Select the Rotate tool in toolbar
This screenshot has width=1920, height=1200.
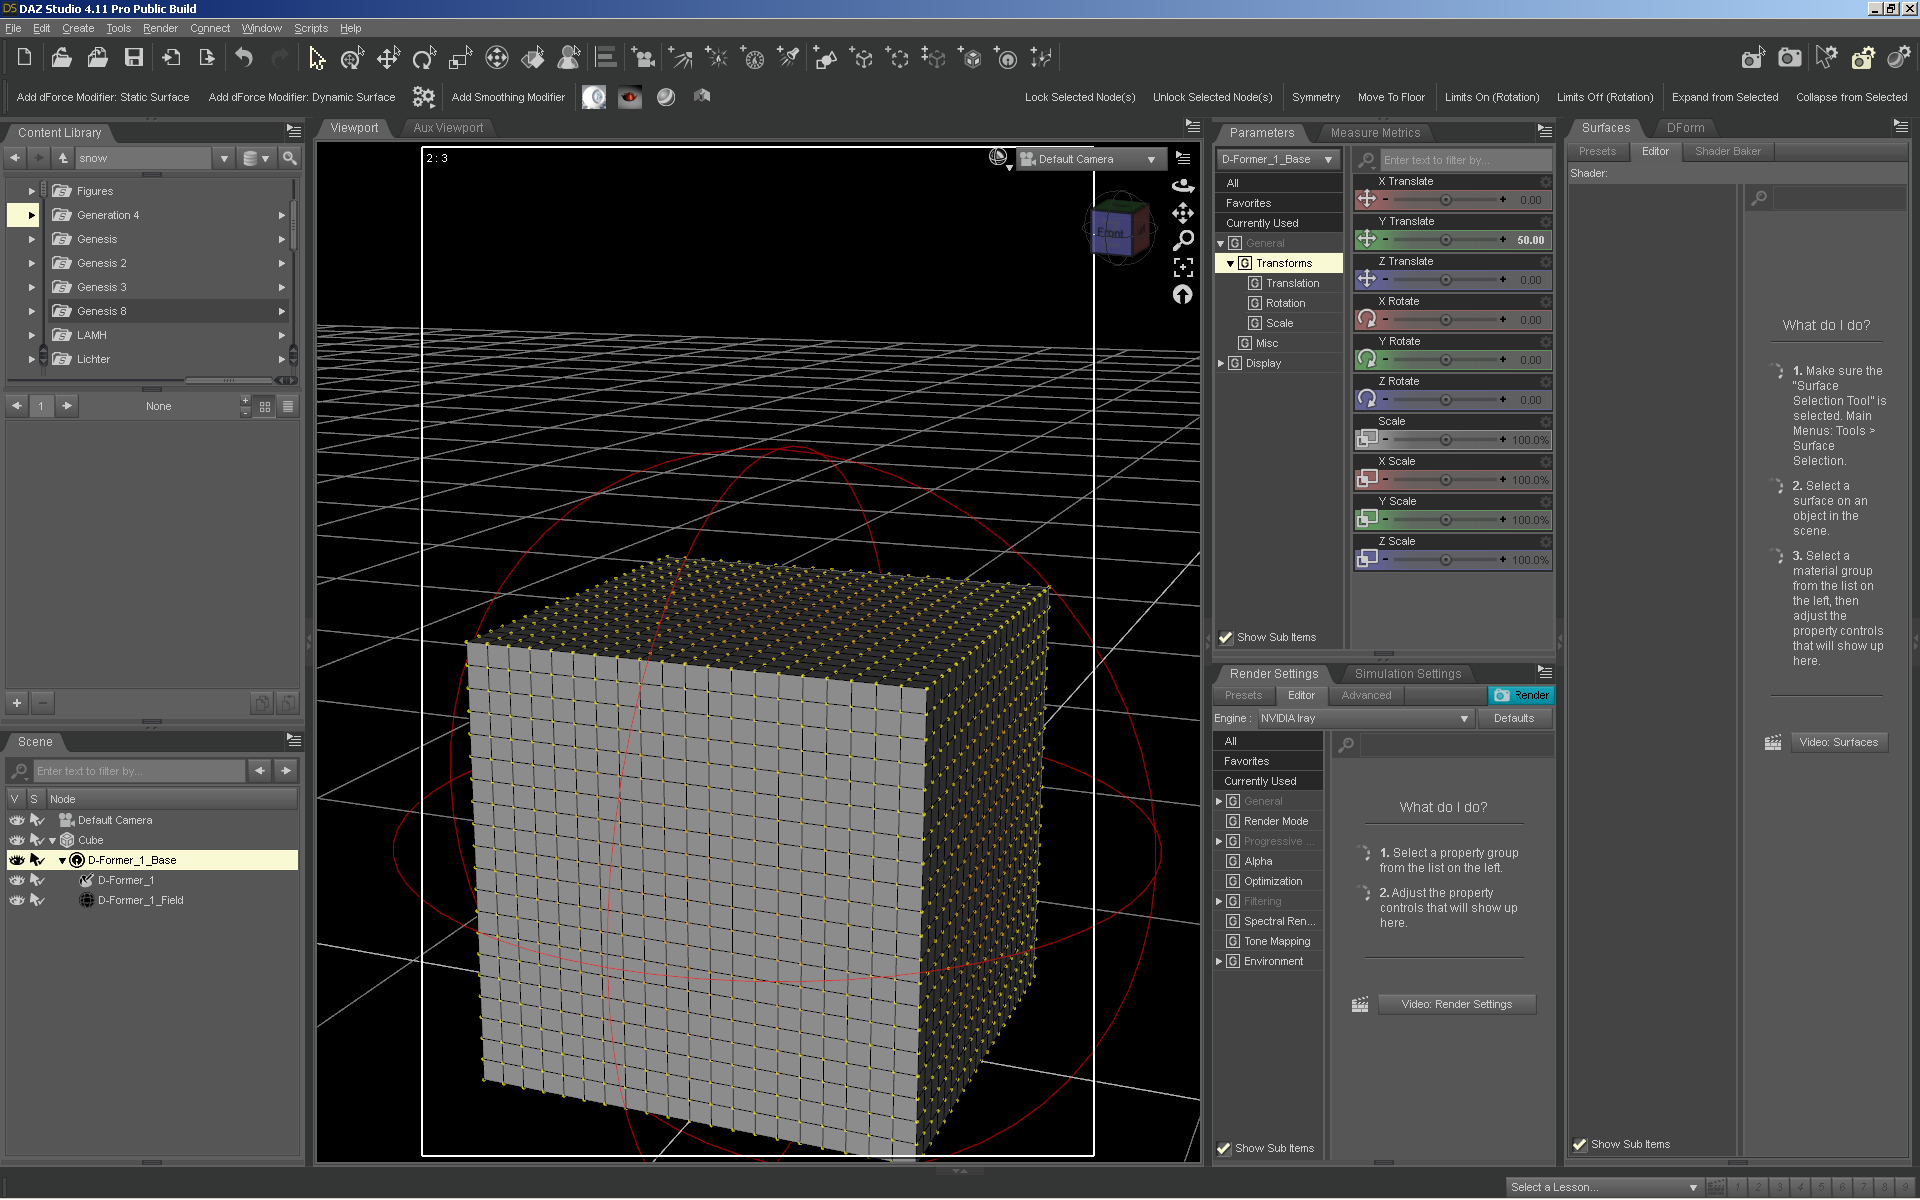[x=423, y=58]
